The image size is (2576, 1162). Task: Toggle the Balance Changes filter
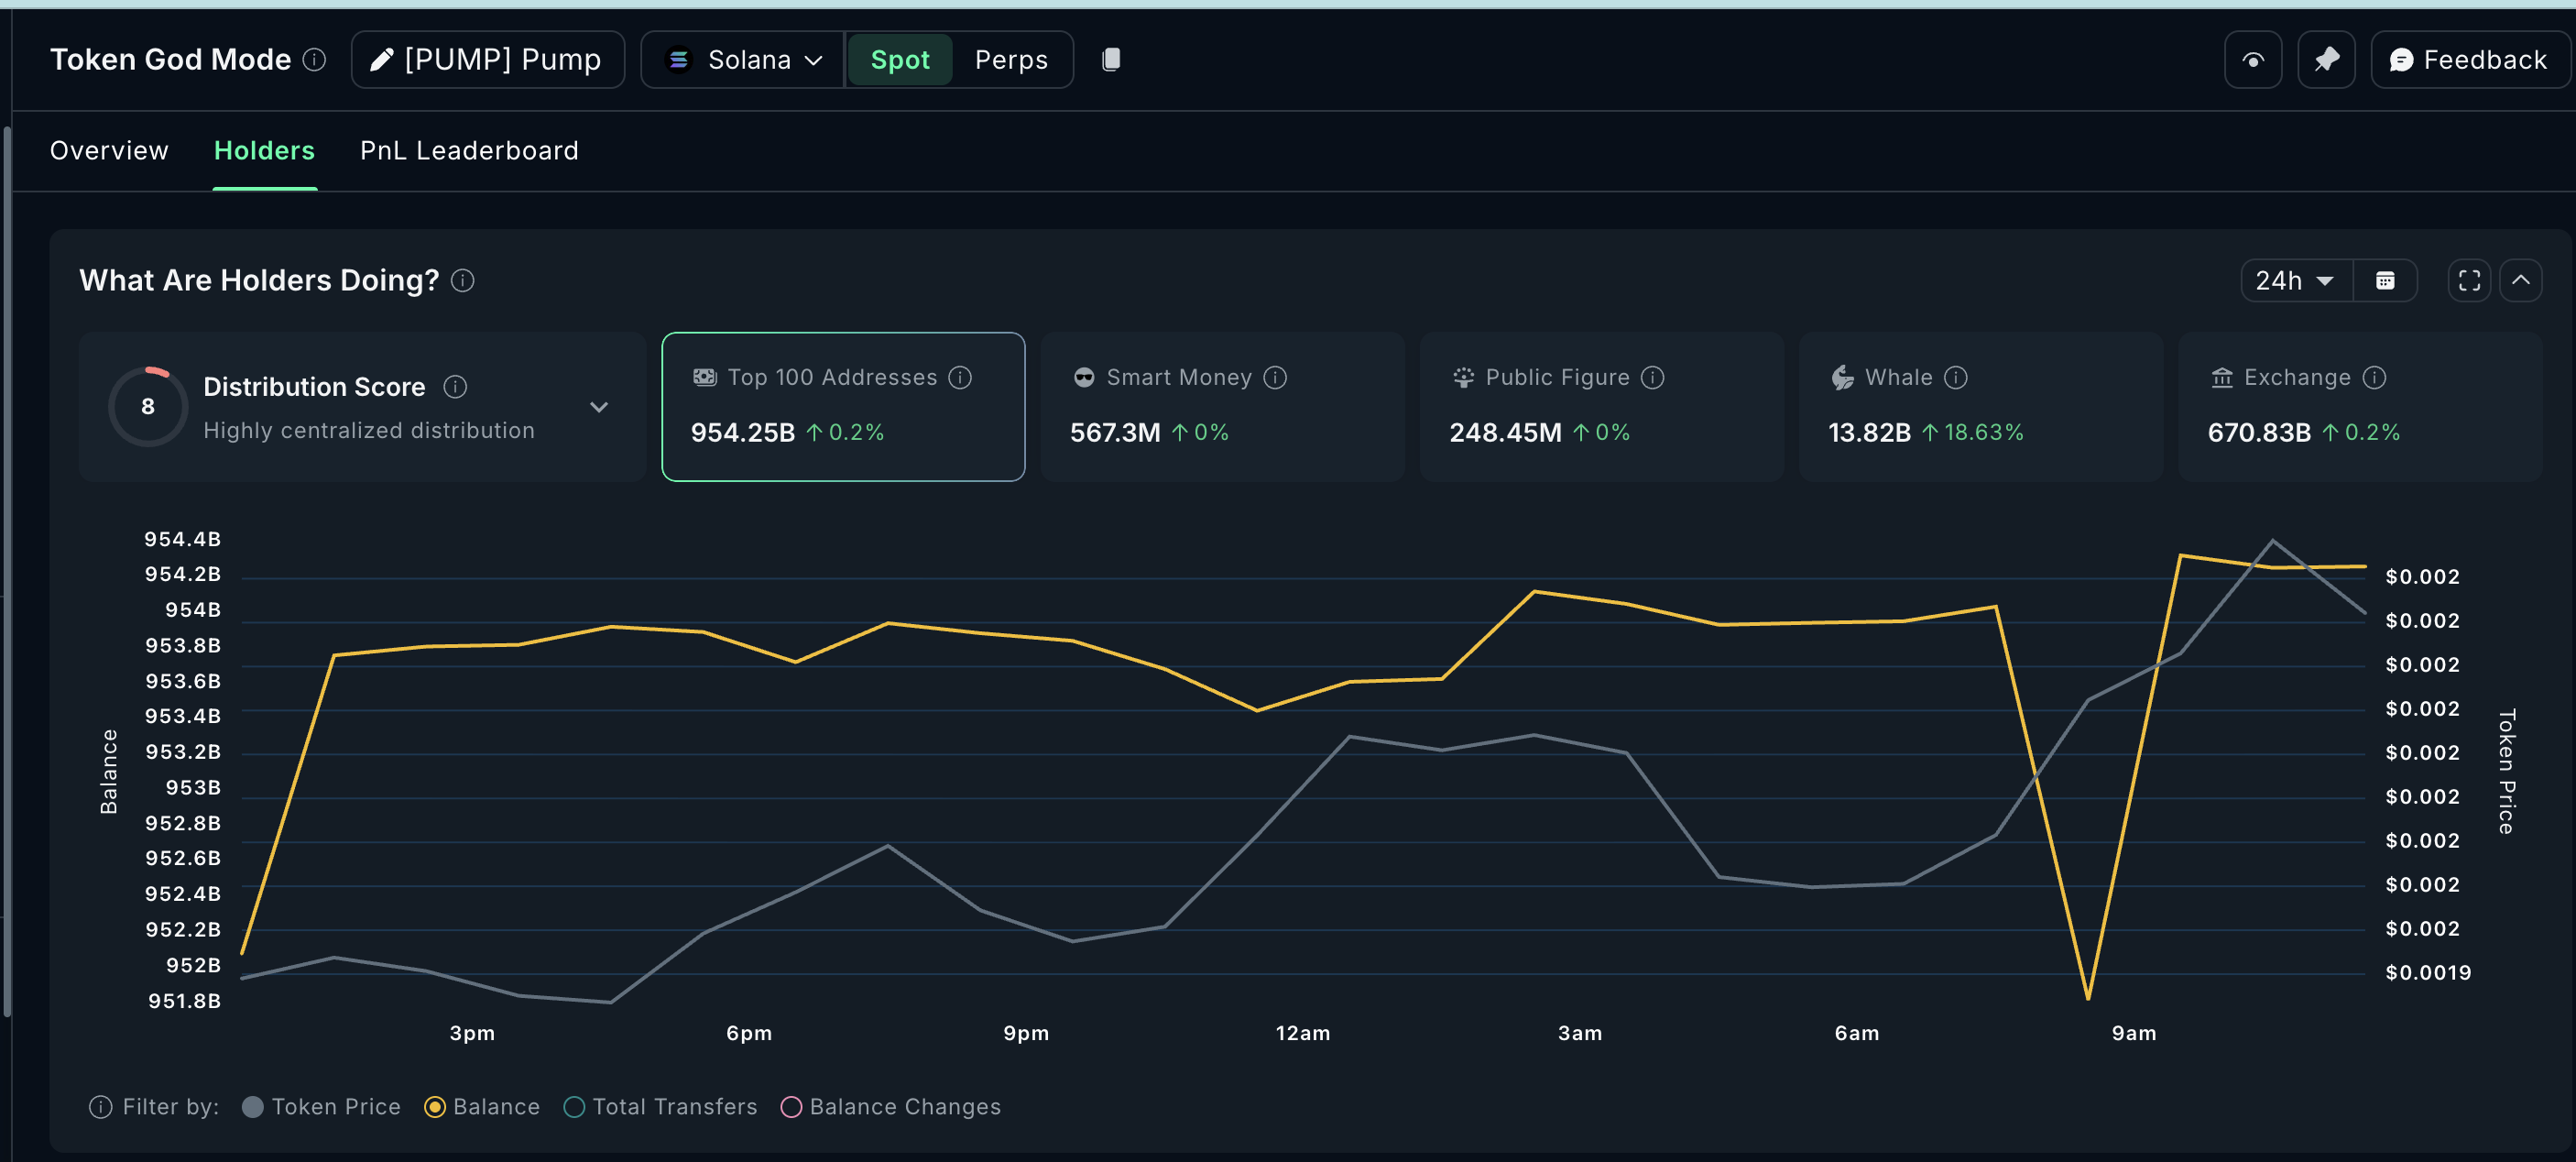[x=791, y=1107]
